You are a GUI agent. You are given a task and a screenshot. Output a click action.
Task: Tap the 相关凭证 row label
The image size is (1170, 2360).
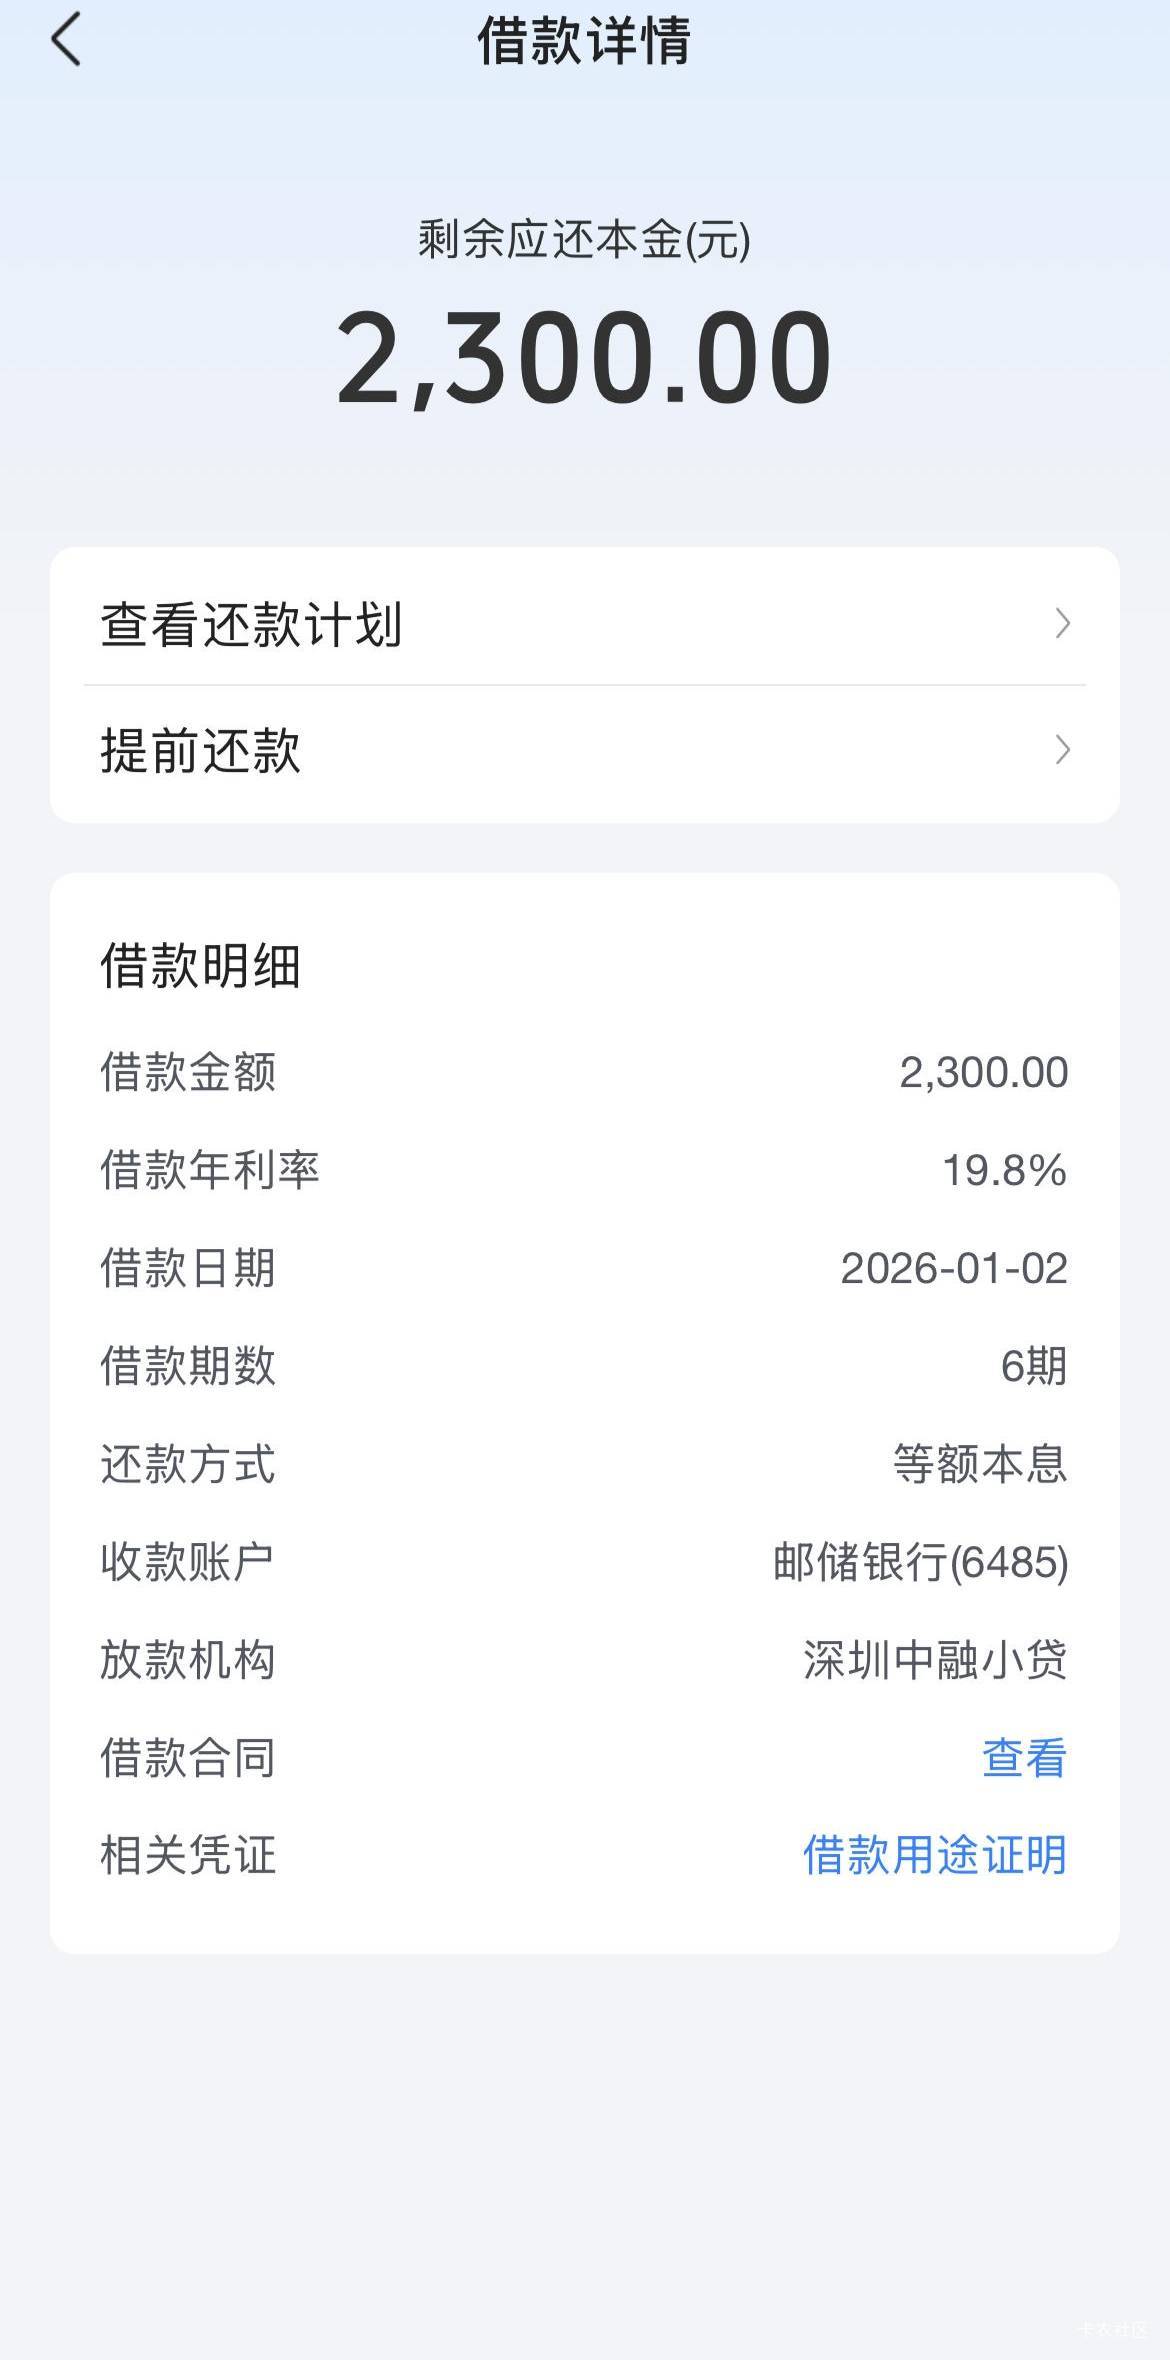[x=188, y=1855]
